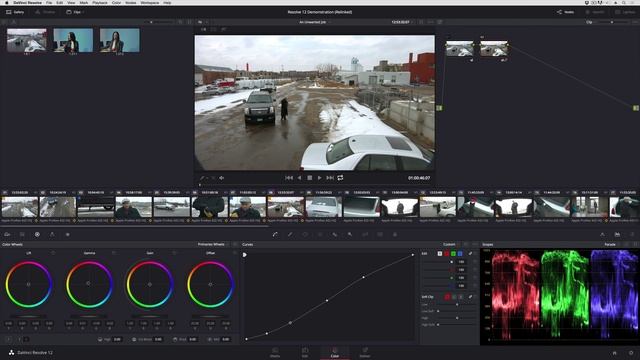Screen dimensions: 640x360
Task: Open the Blur palette icon
Action: [335, 235]
